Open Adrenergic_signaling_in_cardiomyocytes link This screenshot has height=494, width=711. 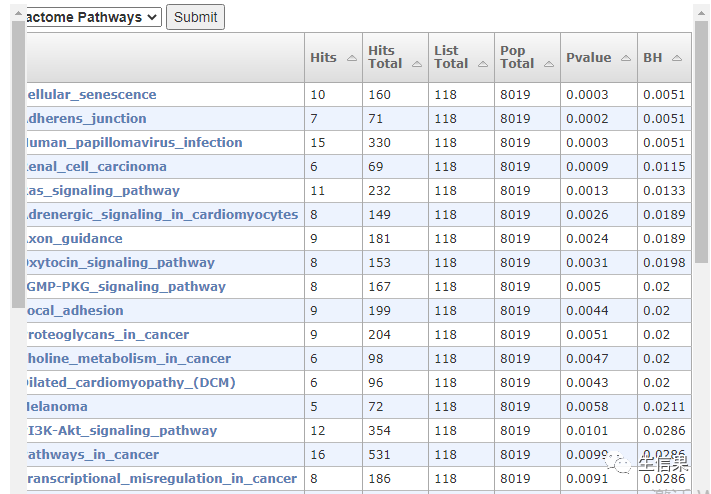pyautogui.click(x=161, y=215)
